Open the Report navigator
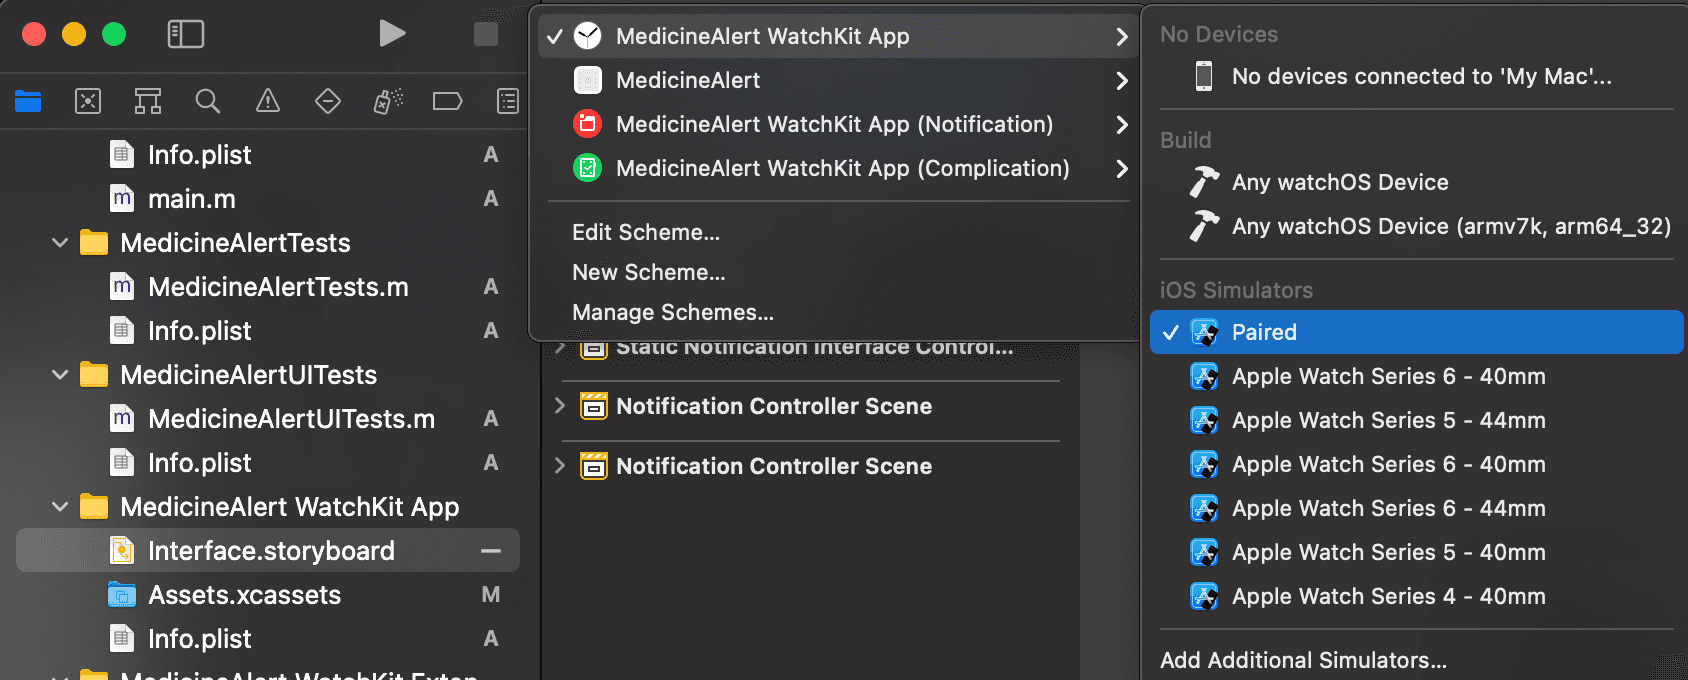Viewport: 1688px width, 680px height. [x=507, y=101]
